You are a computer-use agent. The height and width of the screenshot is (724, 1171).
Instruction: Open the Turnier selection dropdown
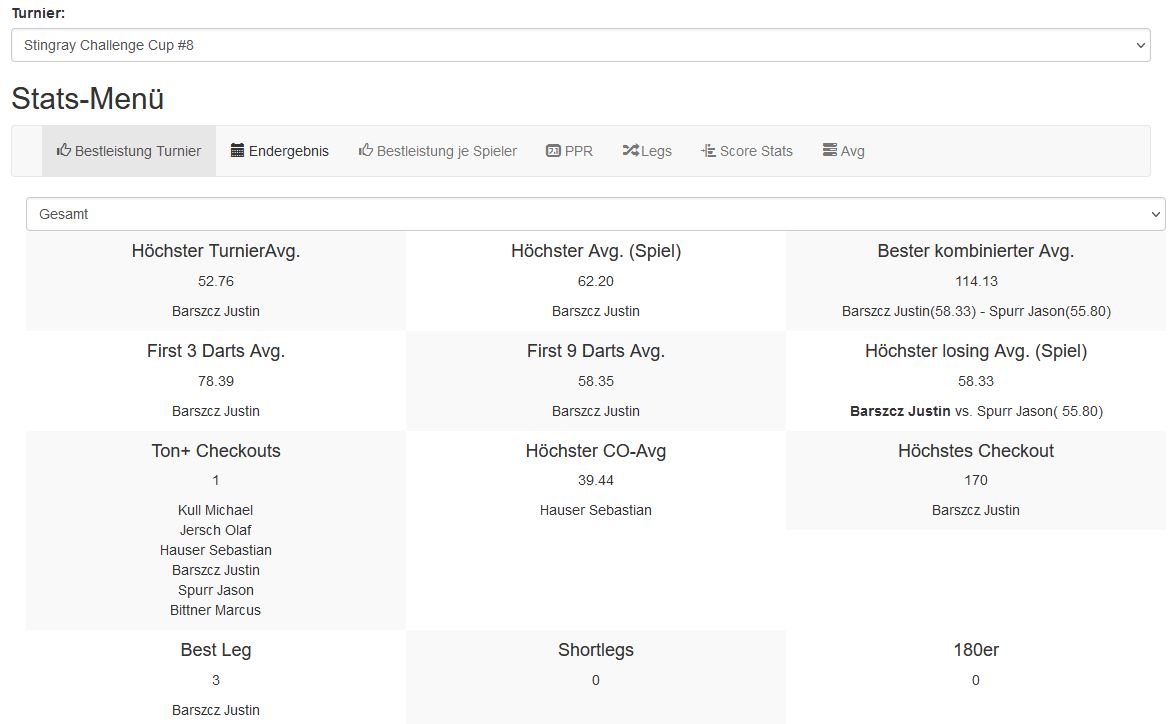coord(580,45)
